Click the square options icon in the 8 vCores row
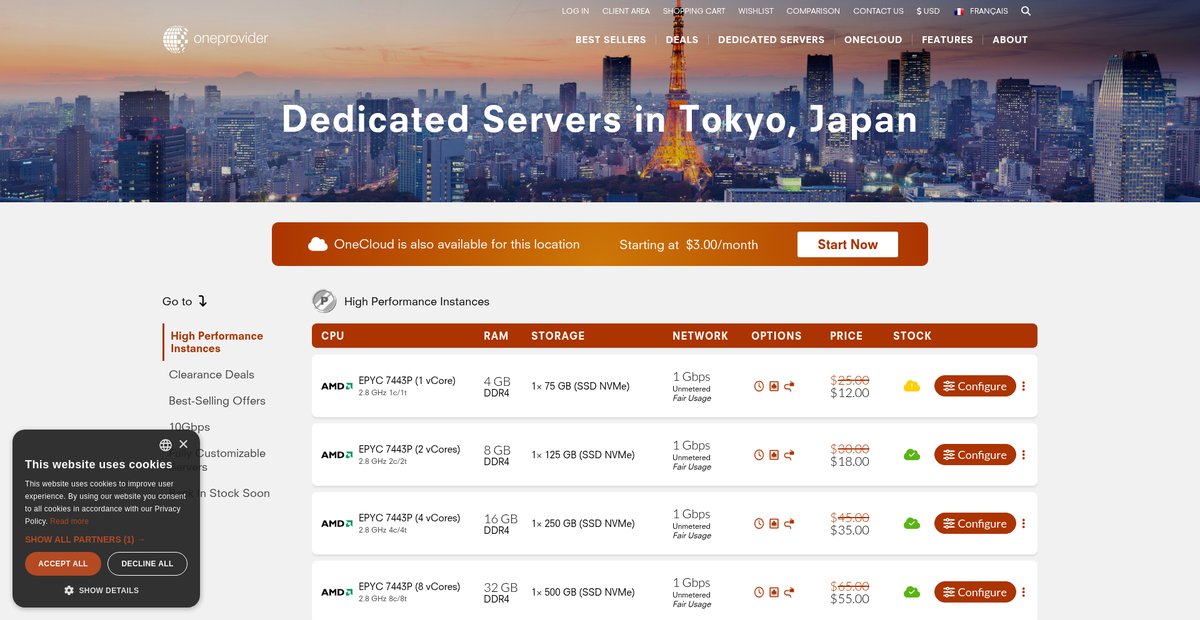This screenshot has height=620, width=1200. tap(774, 592)
